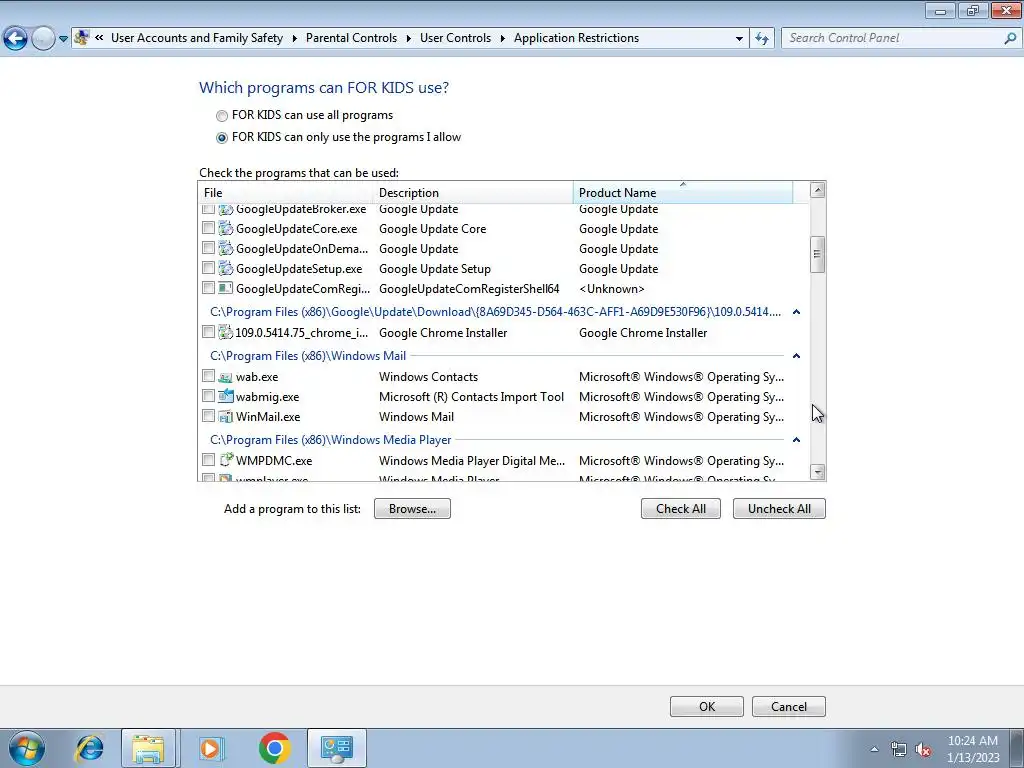Image resolution: width=1024 pixels, height=768 pixels.
Task: Click the GoogleUpdateSetup.exe file icon
Action: 226,268
